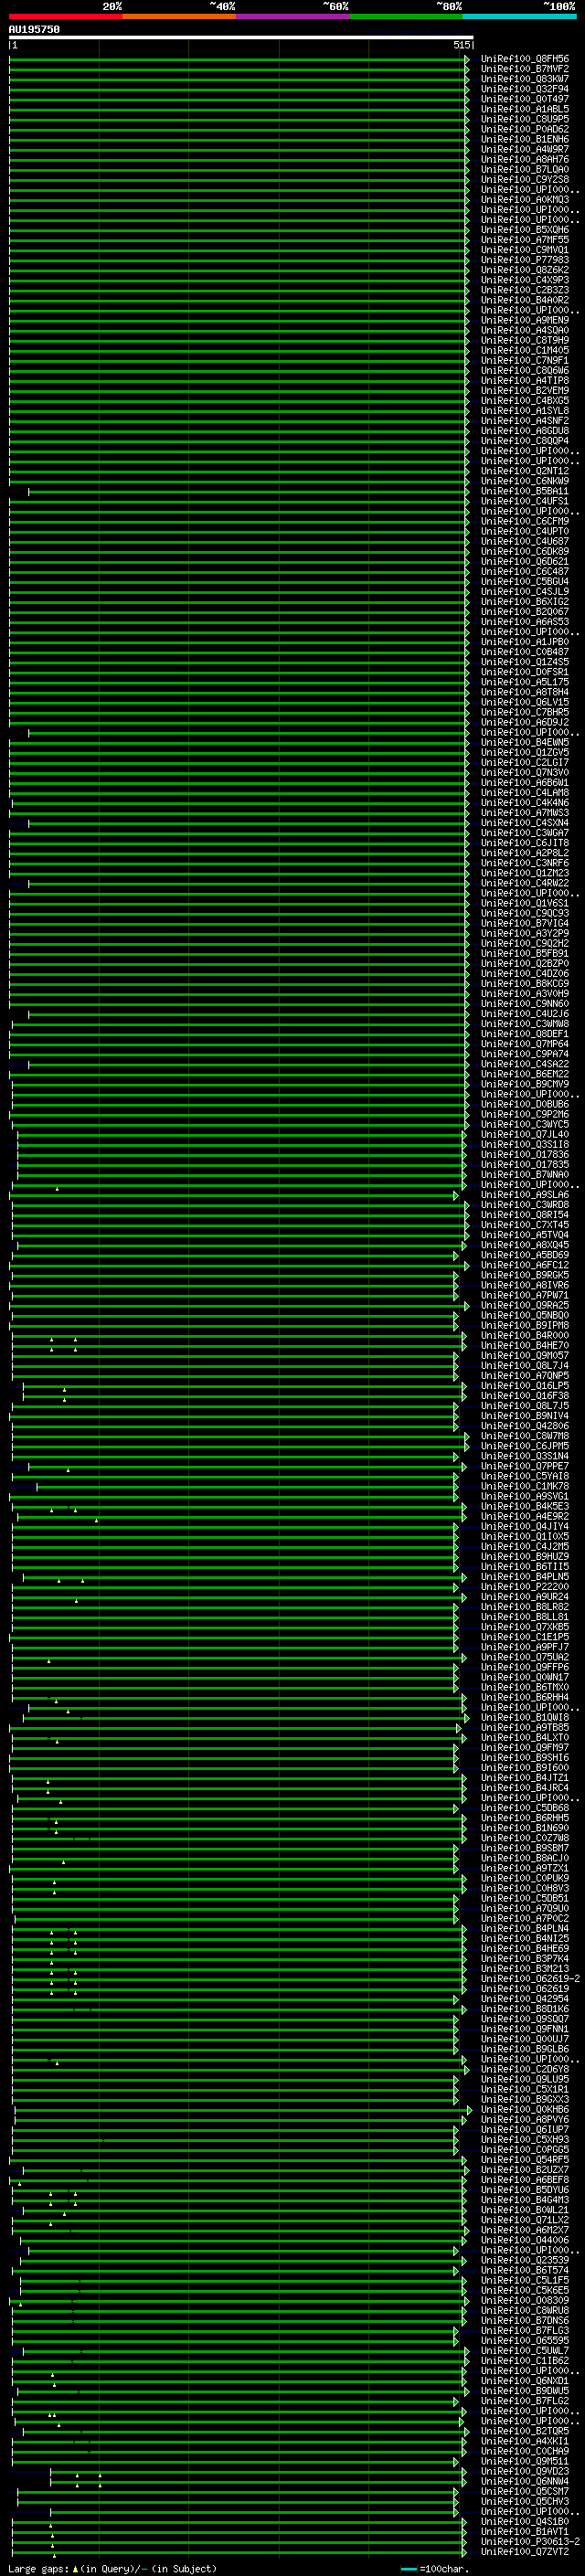Open UniRef100_Q9VD23 hit label
The image size is (585, 2576).
pos(525,2471)
